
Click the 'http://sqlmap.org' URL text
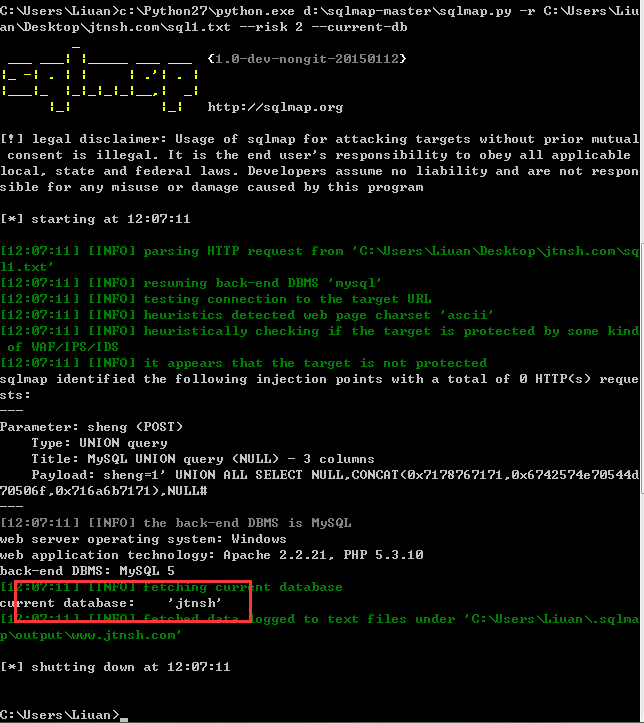coord(275,107)
